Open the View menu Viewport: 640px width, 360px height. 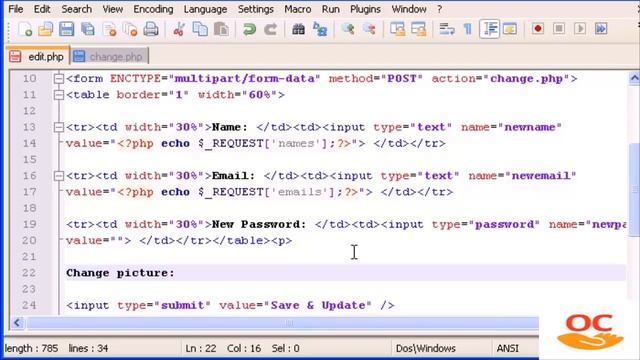coord(113,9)
